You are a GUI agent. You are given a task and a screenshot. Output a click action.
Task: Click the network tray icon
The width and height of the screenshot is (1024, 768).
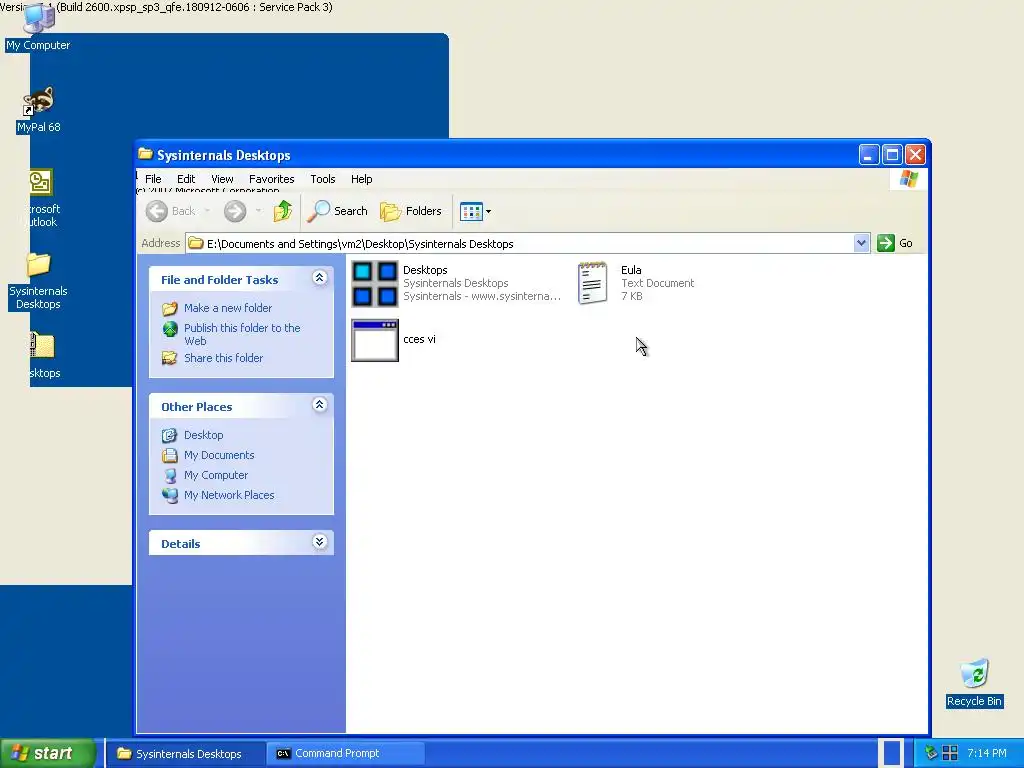click(x=931, y=753)
